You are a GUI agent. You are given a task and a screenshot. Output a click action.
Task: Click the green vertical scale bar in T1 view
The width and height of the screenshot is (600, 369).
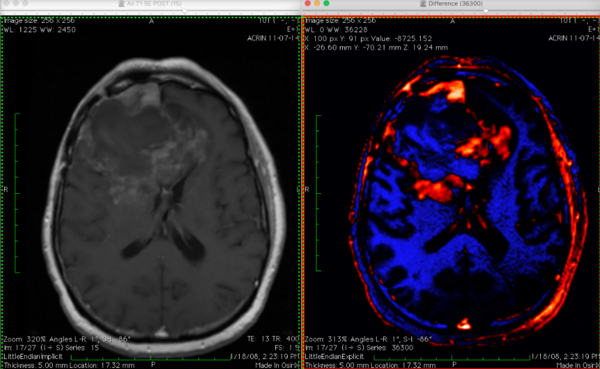coord(17,193)
